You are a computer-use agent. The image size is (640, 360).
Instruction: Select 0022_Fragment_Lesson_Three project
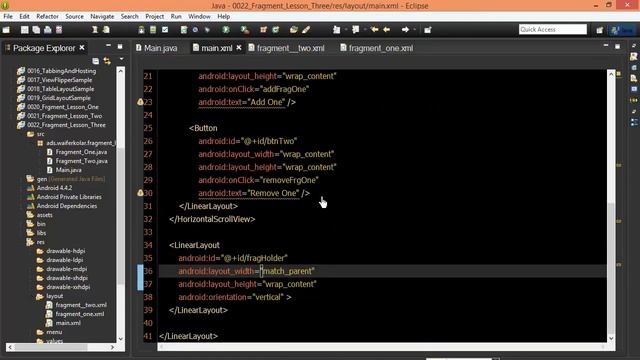click(66, 125)
